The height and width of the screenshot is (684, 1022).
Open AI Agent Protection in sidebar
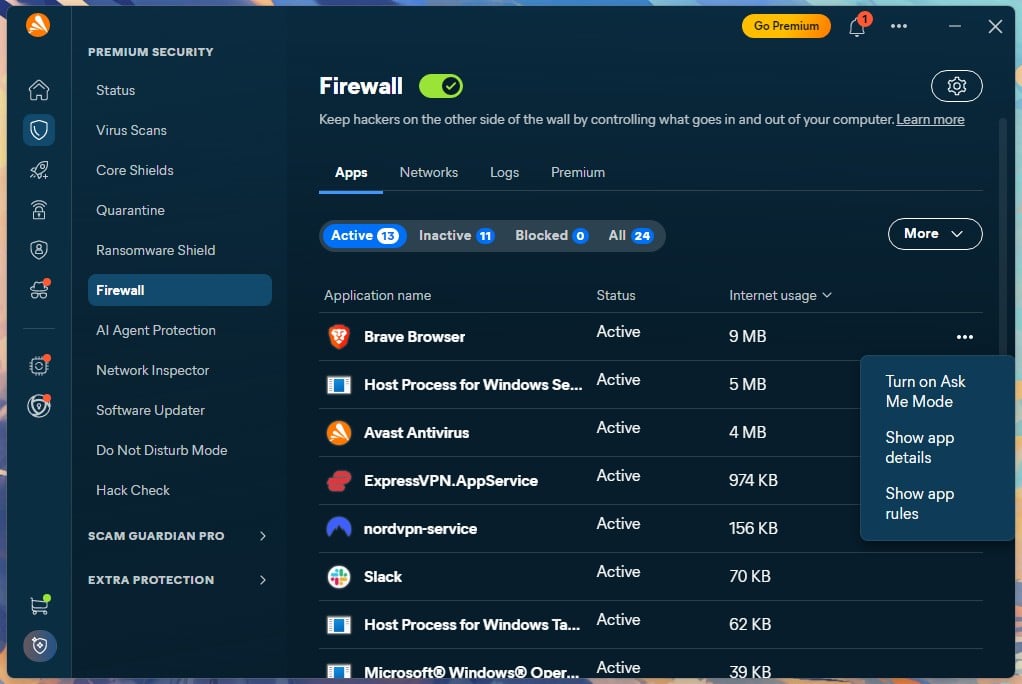tap(155, 330)
